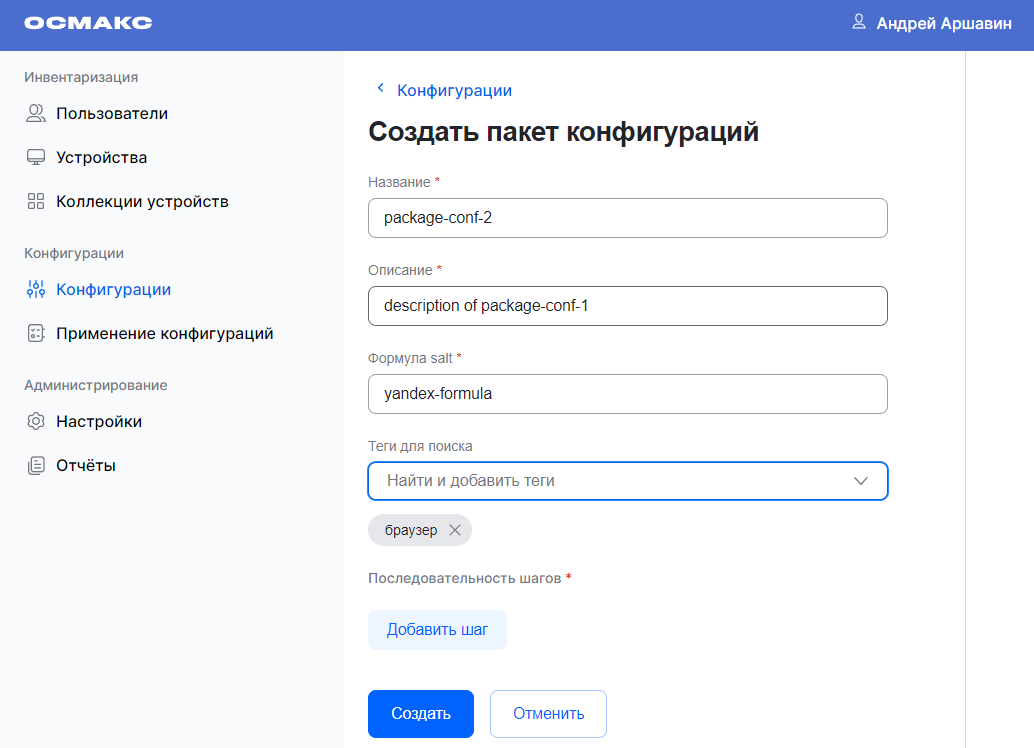Click the Отчёты report icon
The width and height of the screenshot is (1034, 748).
pyautogui.click(x=36, y=464)
